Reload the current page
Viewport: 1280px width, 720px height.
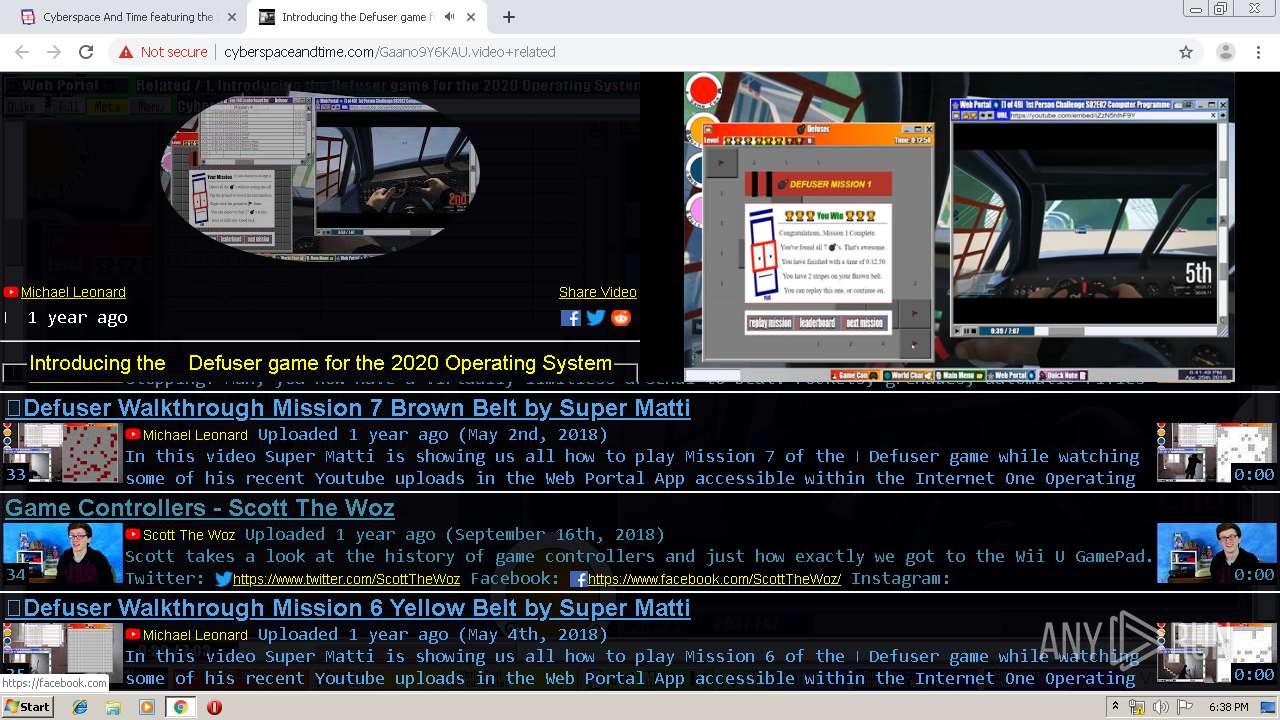coord(86,52)
